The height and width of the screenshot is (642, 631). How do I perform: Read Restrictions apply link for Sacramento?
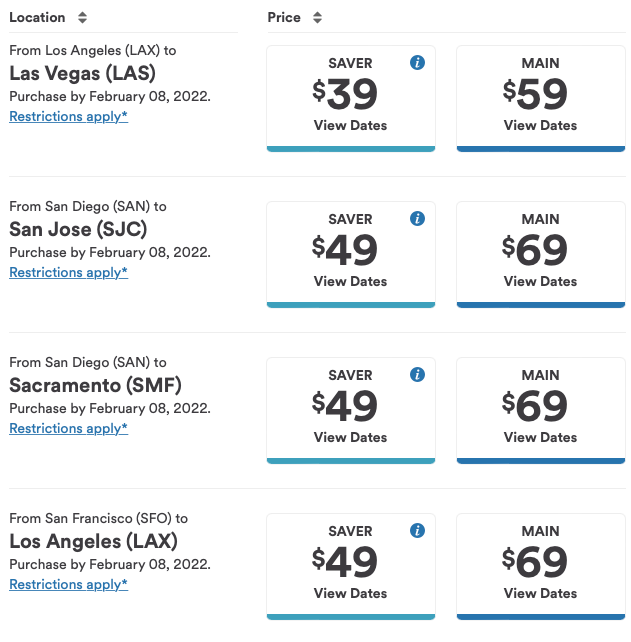coord(68,428)
